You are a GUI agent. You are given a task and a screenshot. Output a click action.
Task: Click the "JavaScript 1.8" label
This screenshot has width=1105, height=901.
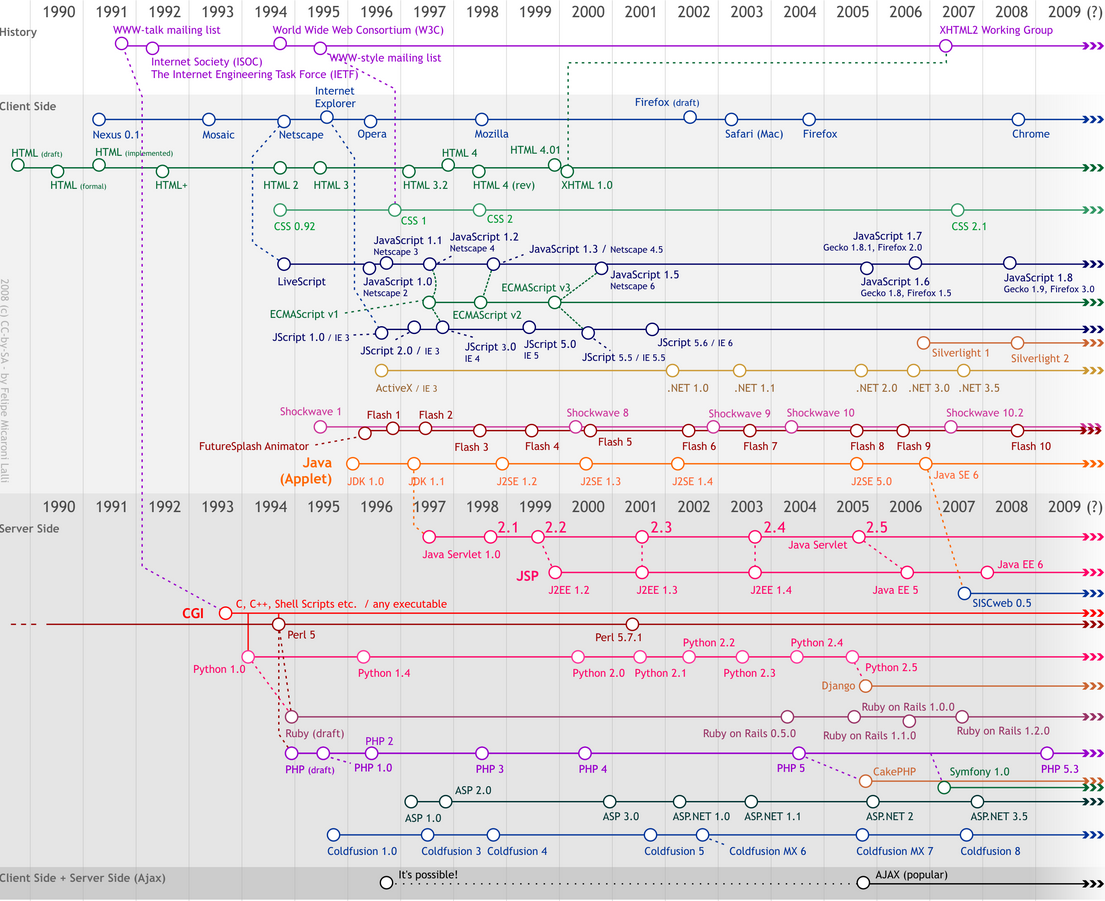tap(1038, 278)
